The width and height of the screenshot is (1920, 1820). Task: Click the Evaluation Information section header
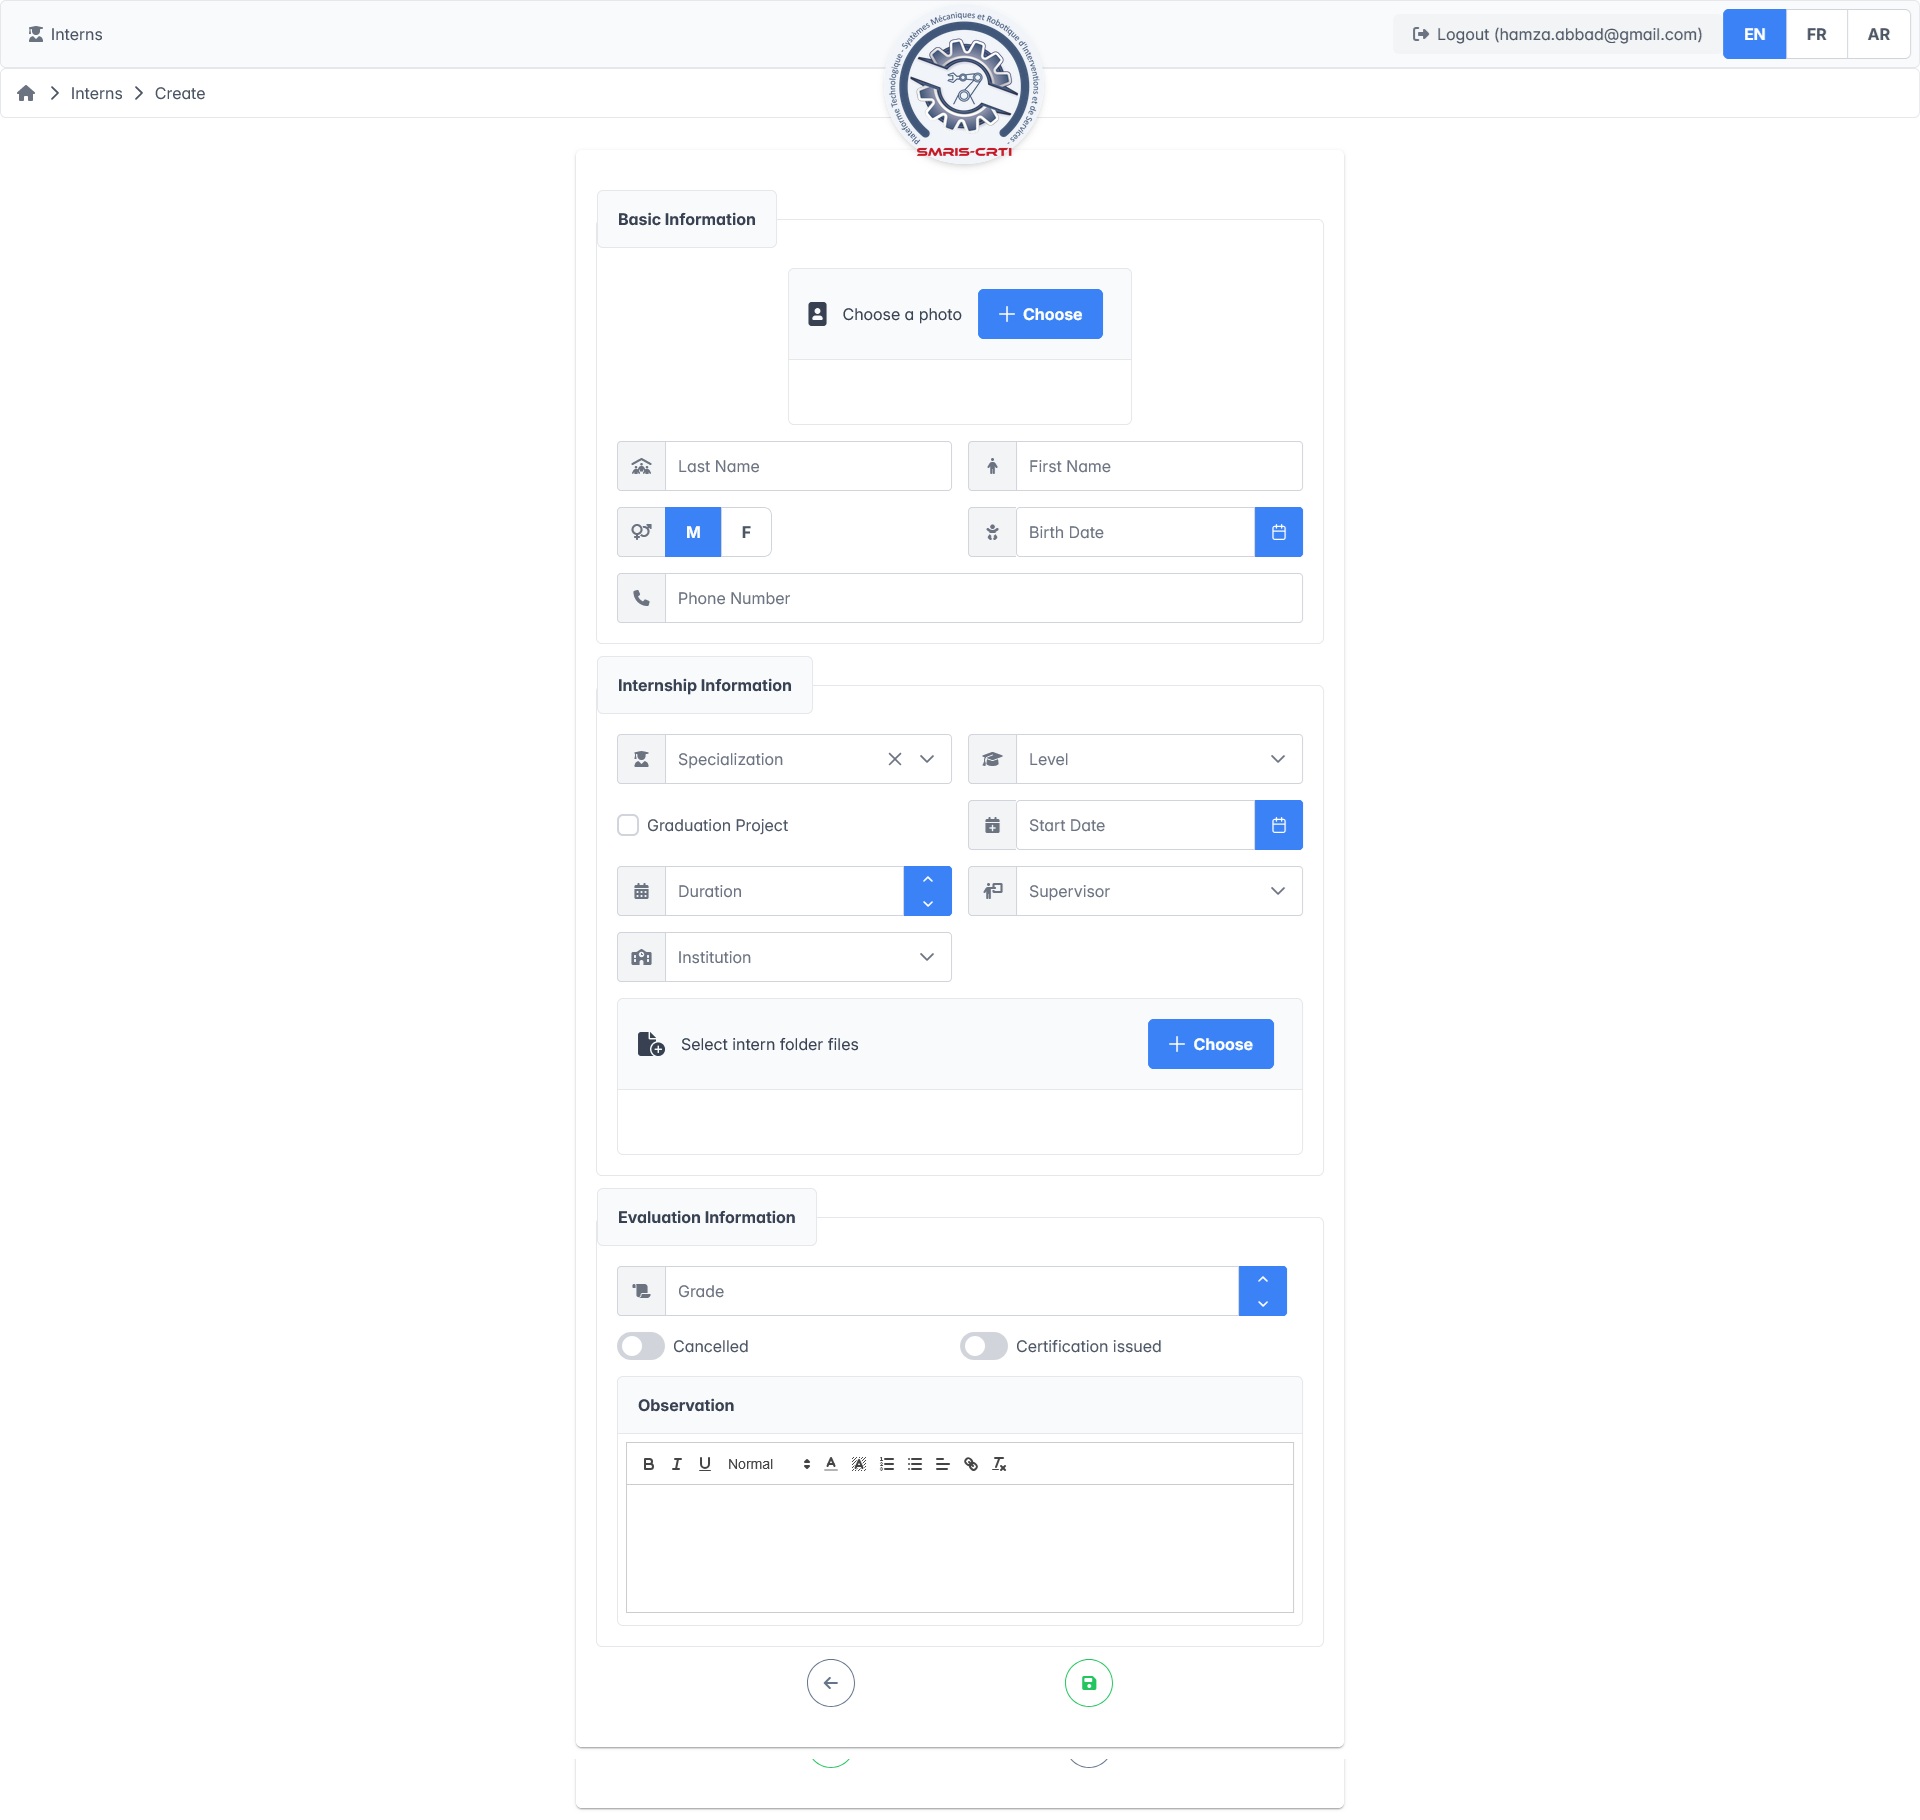(706, 1217)
